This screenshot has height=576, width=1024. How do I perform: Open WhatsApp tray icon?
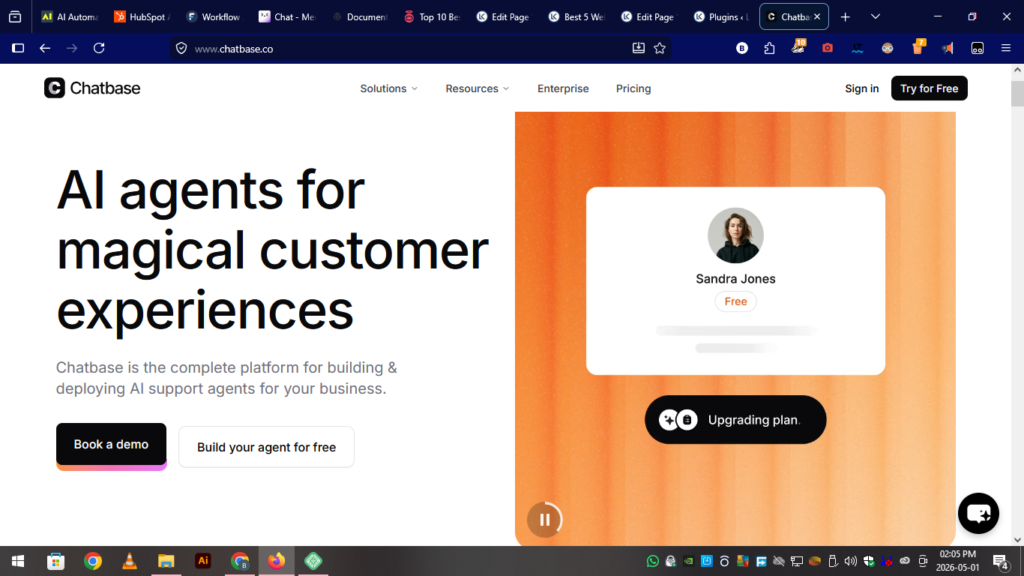[x=652, y=561]
